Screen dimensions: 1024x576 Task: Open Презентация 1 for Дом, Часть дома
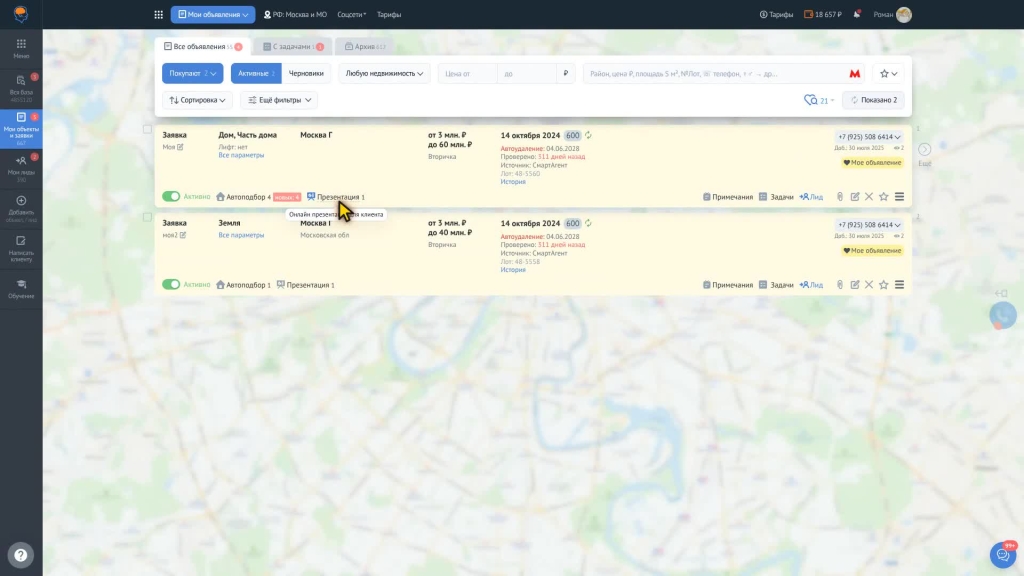336,197
